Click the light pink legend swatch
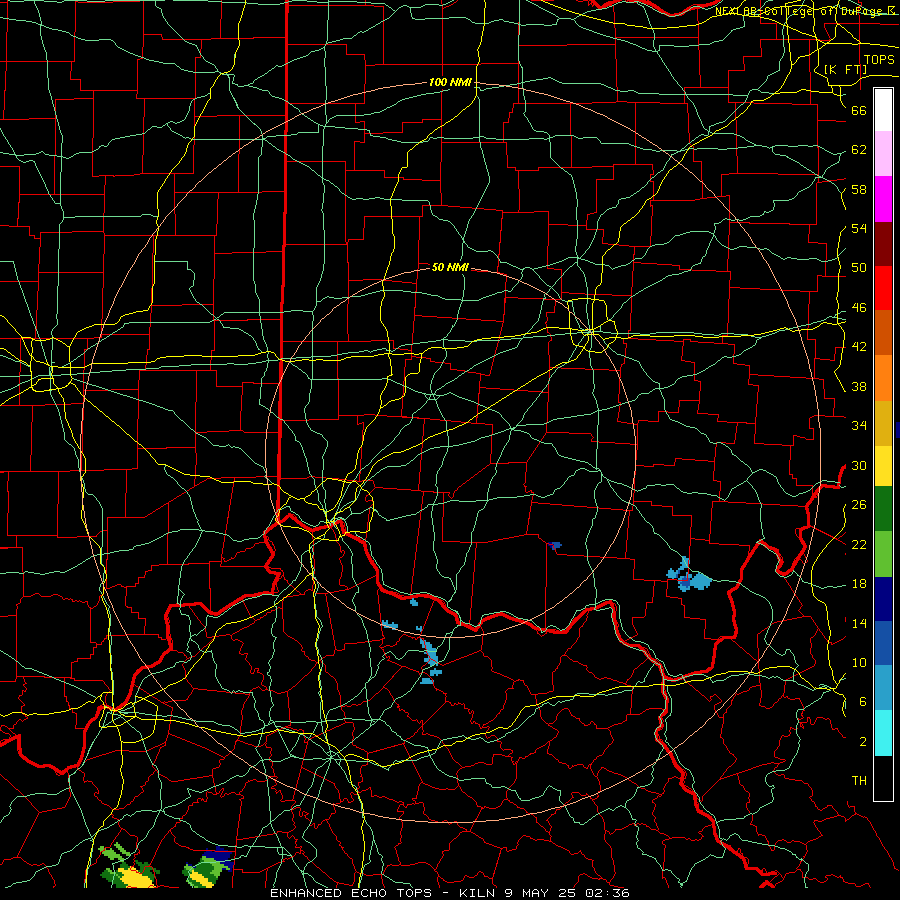 pos(883,153)
